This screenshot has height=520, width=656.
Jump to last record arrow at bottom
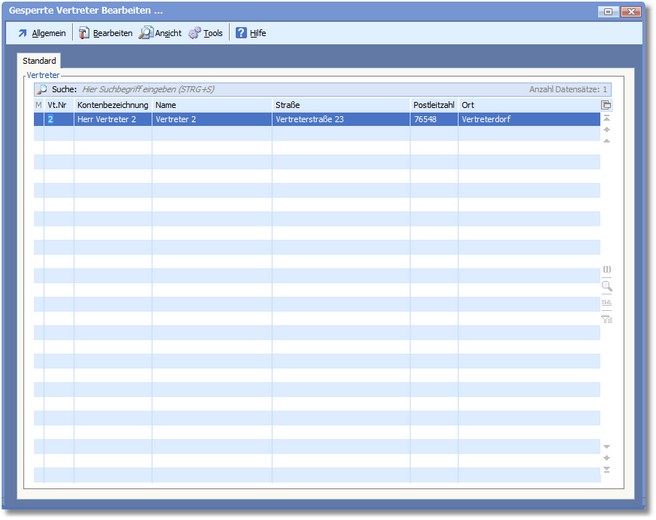pyautogui.click(x=606, y=469)
